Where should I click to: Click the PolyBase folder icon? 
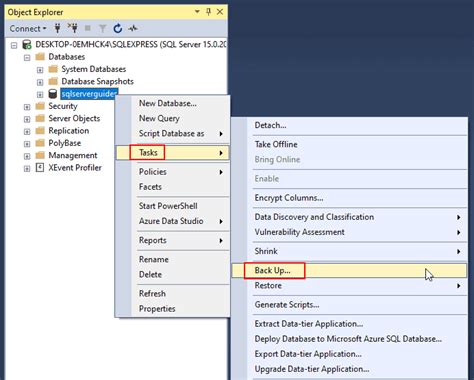40,143
